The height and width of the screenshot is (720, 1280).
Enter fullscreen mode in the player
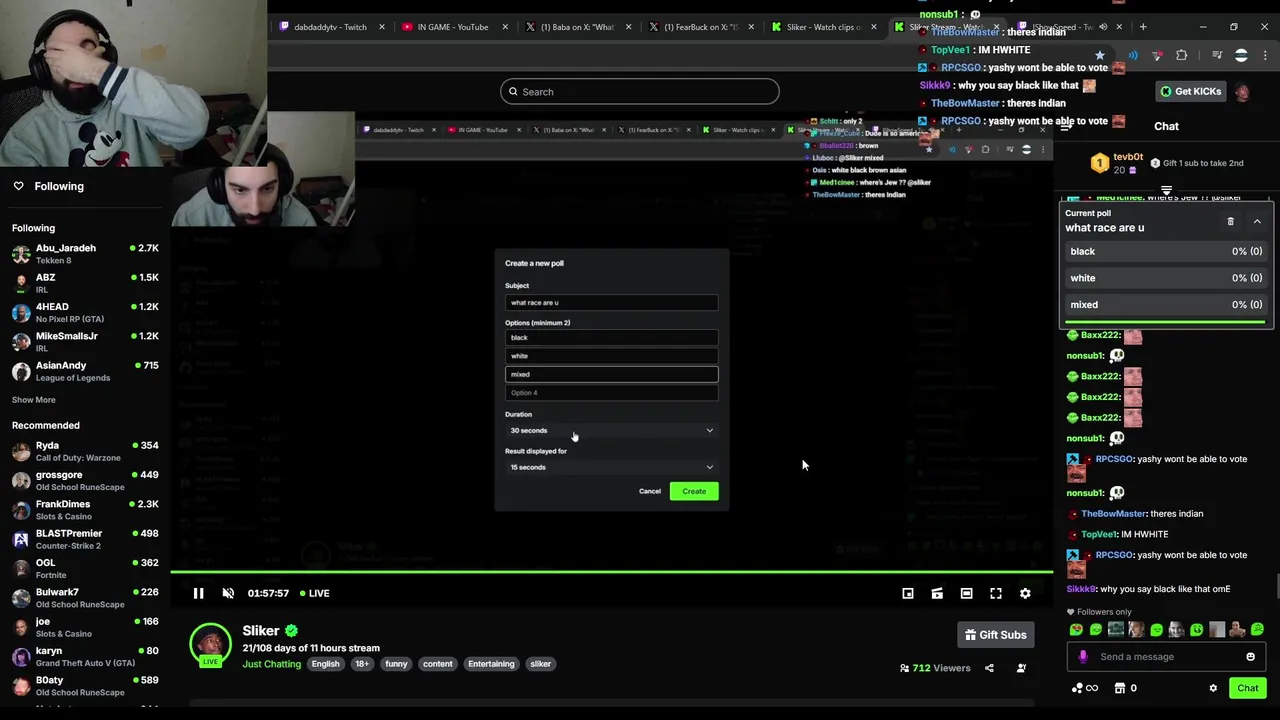pos(996,593)
